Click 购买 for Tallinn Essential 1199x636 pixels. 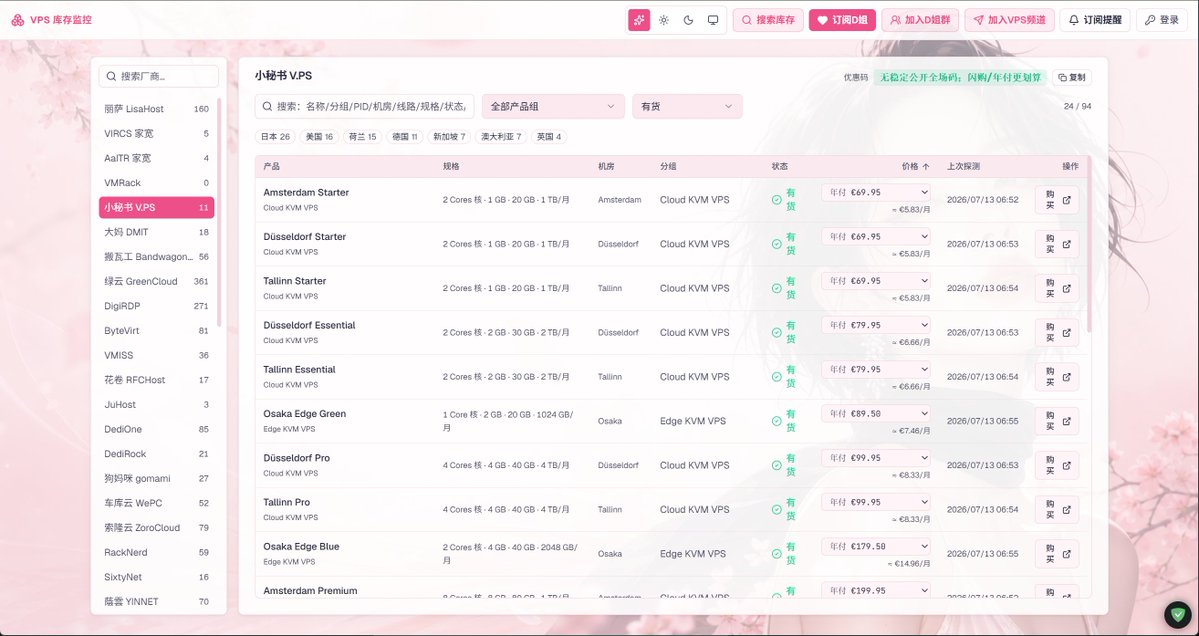click(1057, 377)
